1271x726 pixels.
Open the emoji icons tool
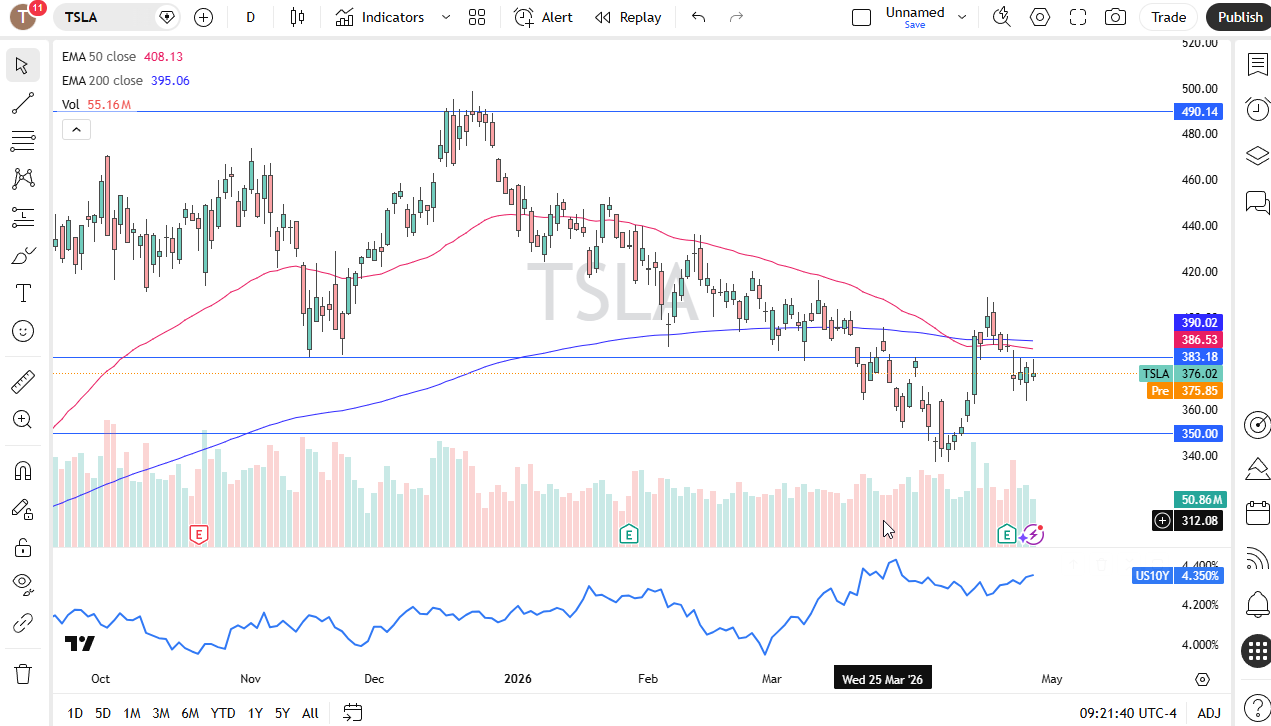point(23,331)
